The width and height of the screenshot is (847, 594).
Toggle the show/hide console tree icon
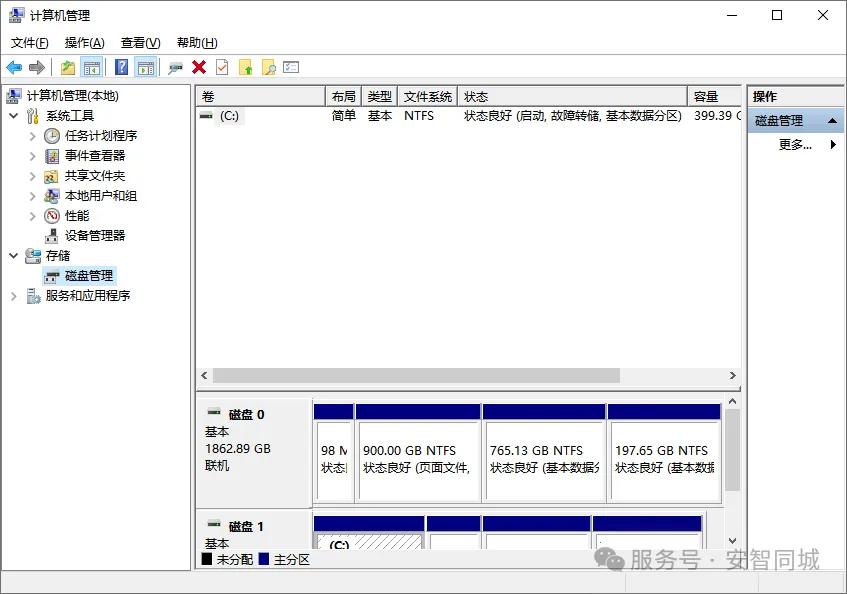[x=91, y=68]
